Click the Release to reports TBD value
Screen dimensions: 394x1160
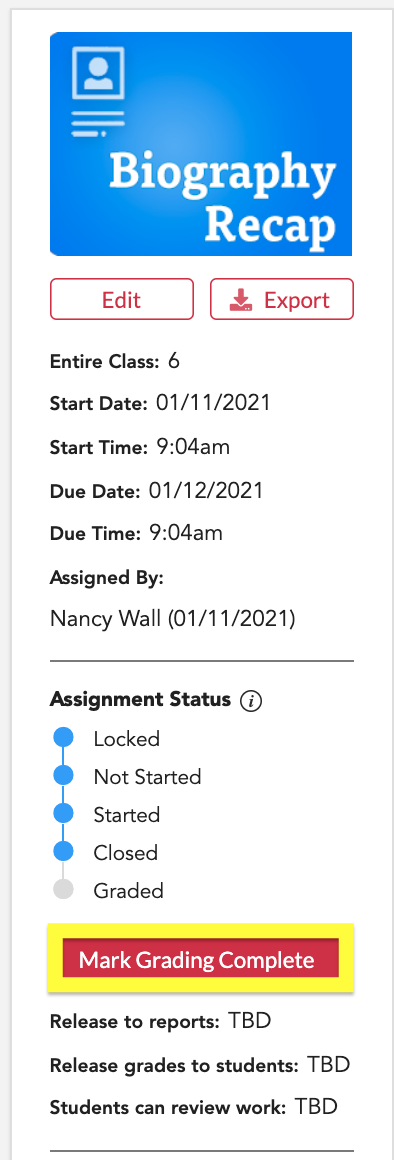pos(250,1022)
